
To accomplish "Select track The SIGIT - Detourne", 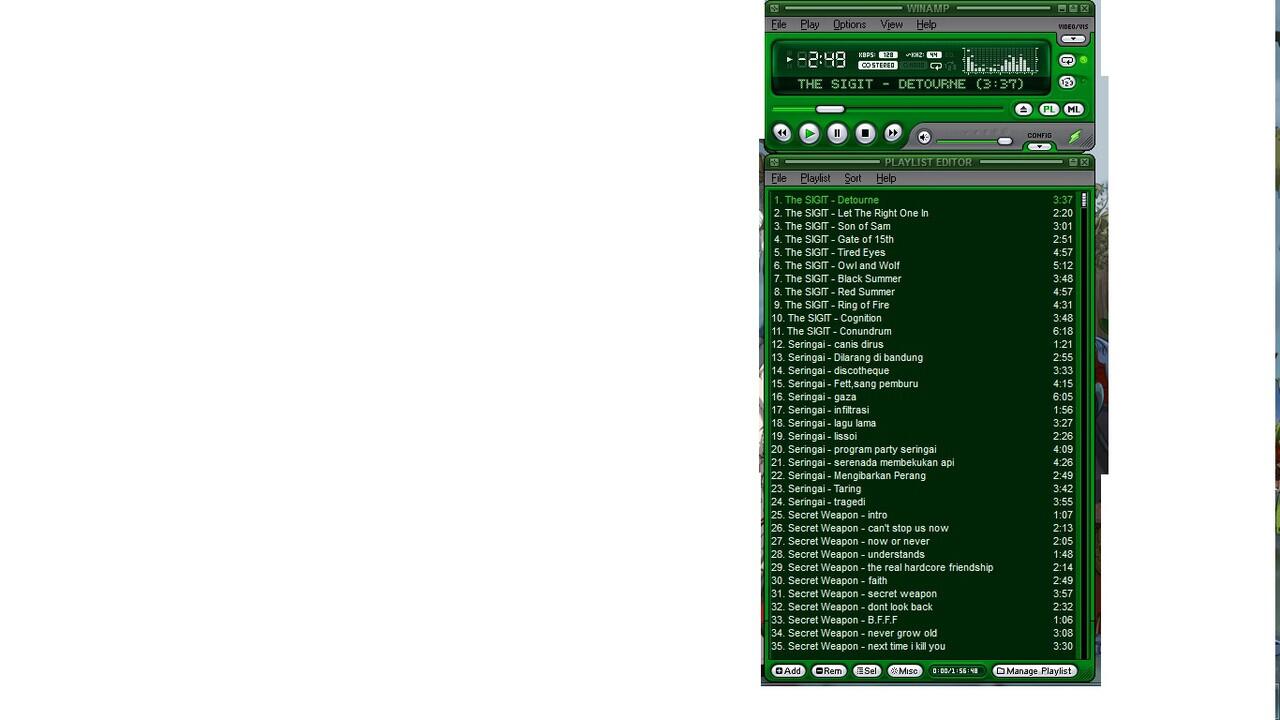I will [x=923, y=200].
